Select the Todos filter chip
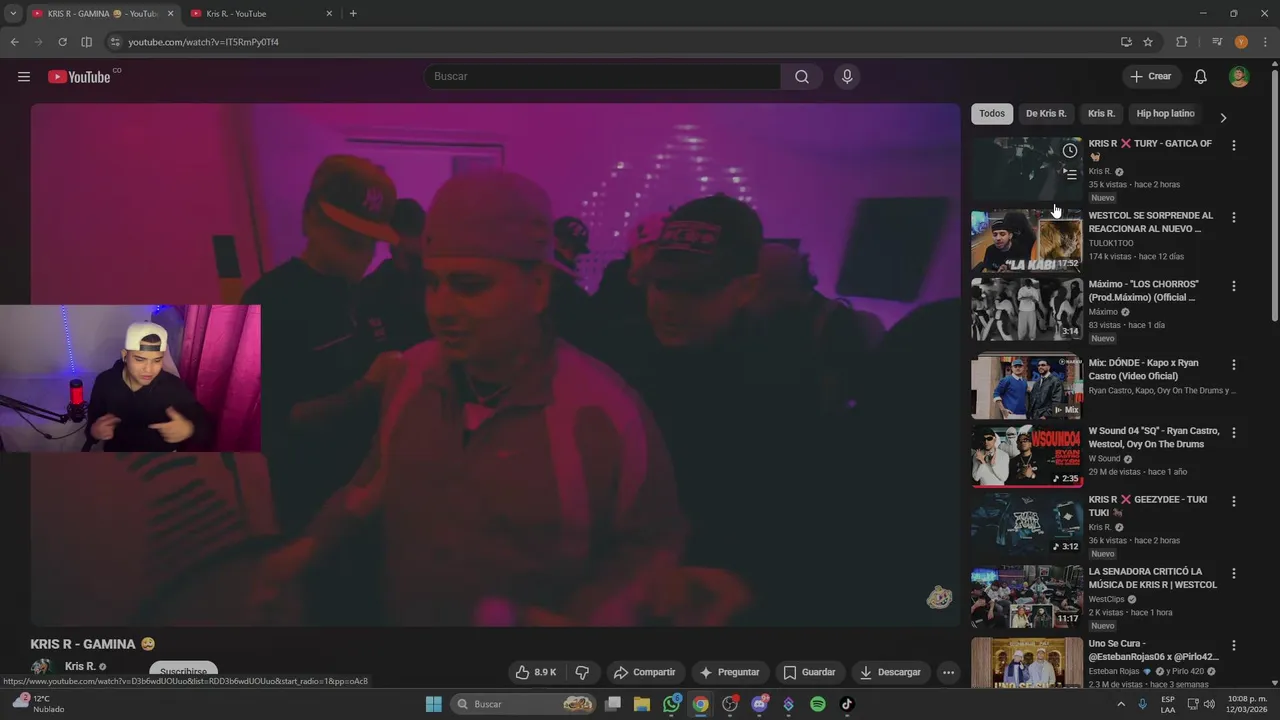The height and width of the screenshot is (720, 1280). [992, 114]
